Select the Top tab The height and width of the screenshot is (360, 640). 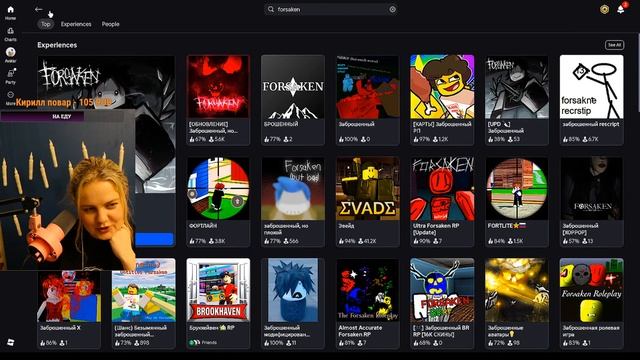point(45,24)
